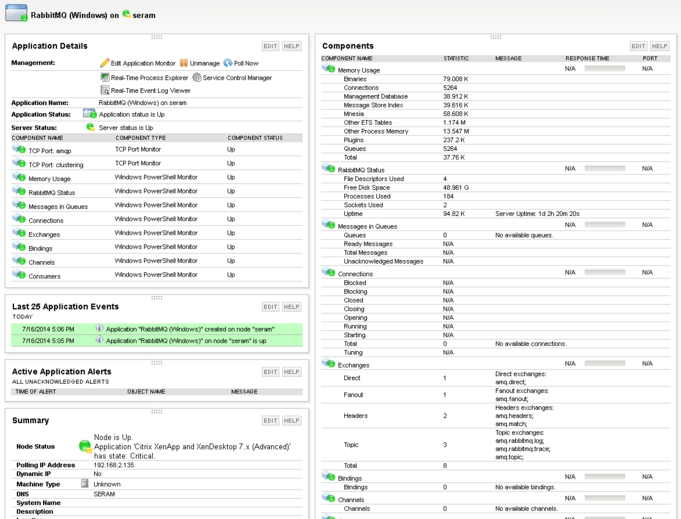Click HELP button in Components panel
The width and height of the screenshot is (681, 519).
[659, 46]
